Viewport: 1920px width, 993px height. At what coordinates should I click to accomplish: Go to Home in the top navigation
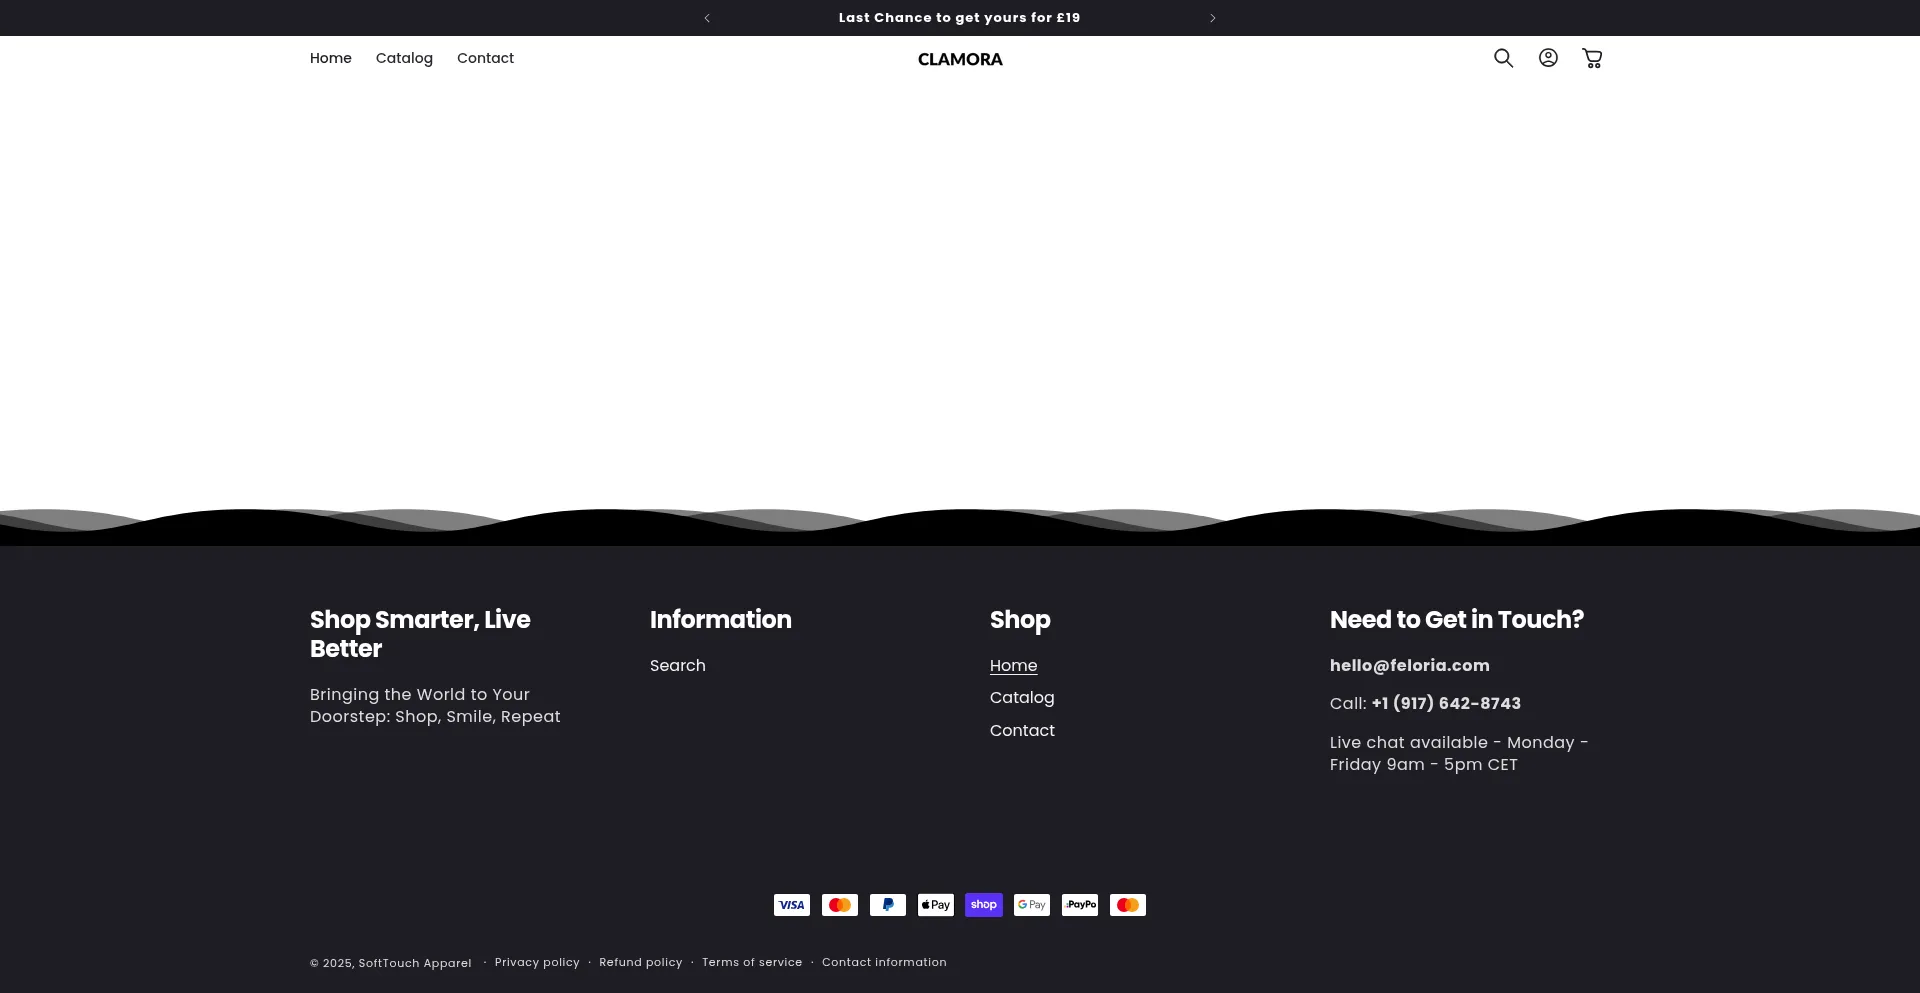coord(330,58)
